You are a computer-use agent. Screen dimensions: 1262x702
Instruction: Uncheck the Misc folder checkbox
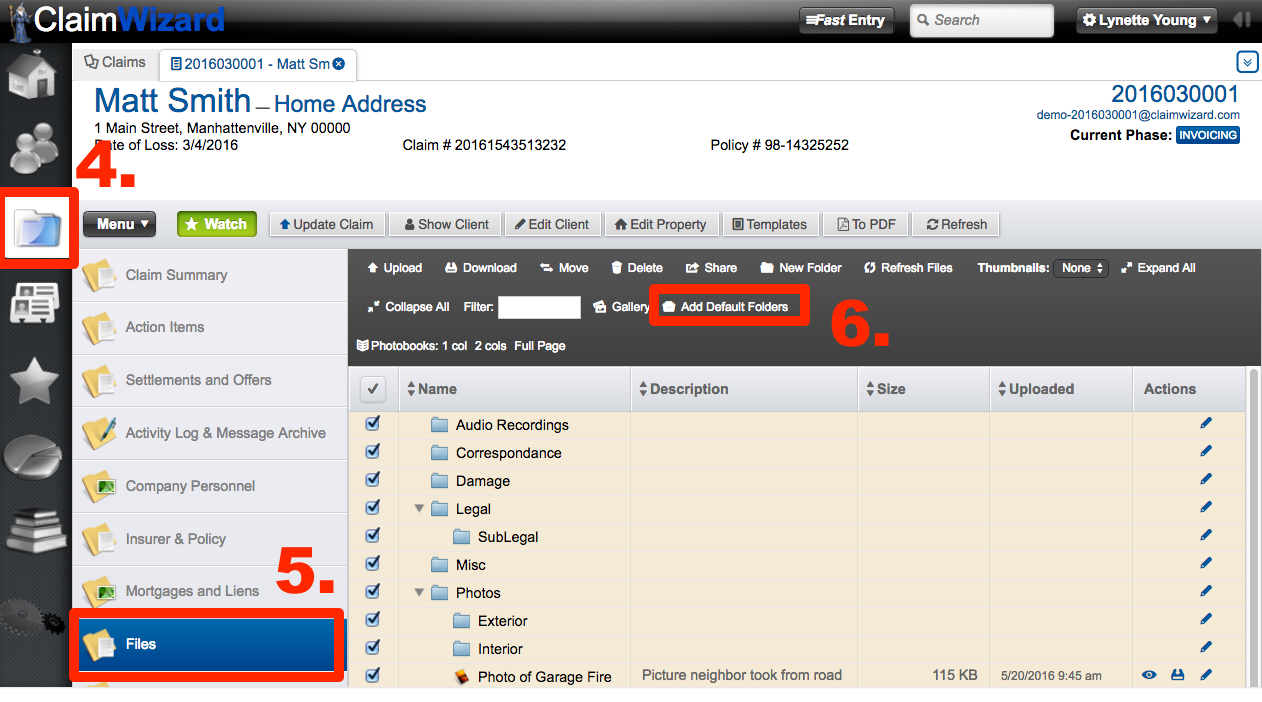pos(373,564)
